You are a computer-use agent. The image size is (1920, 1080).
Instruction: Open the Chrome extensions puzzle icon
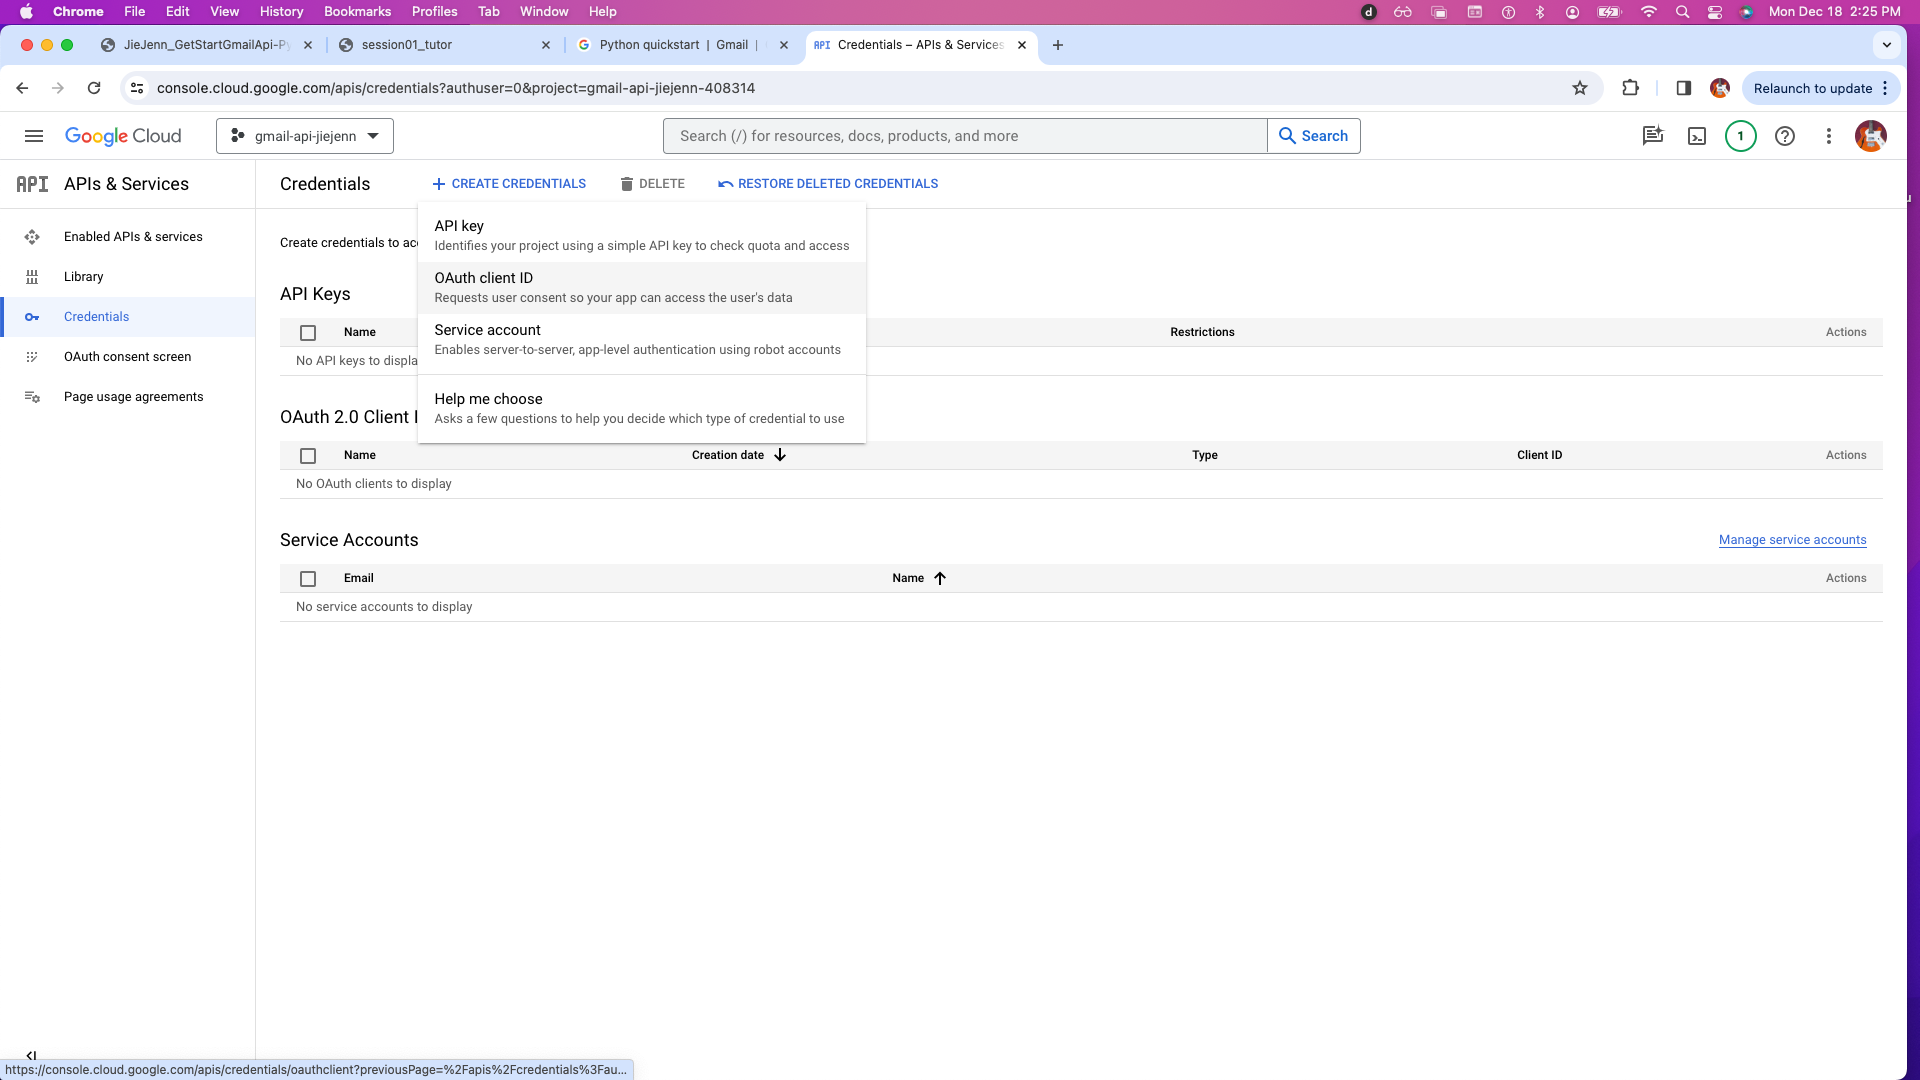(1631, 88)
